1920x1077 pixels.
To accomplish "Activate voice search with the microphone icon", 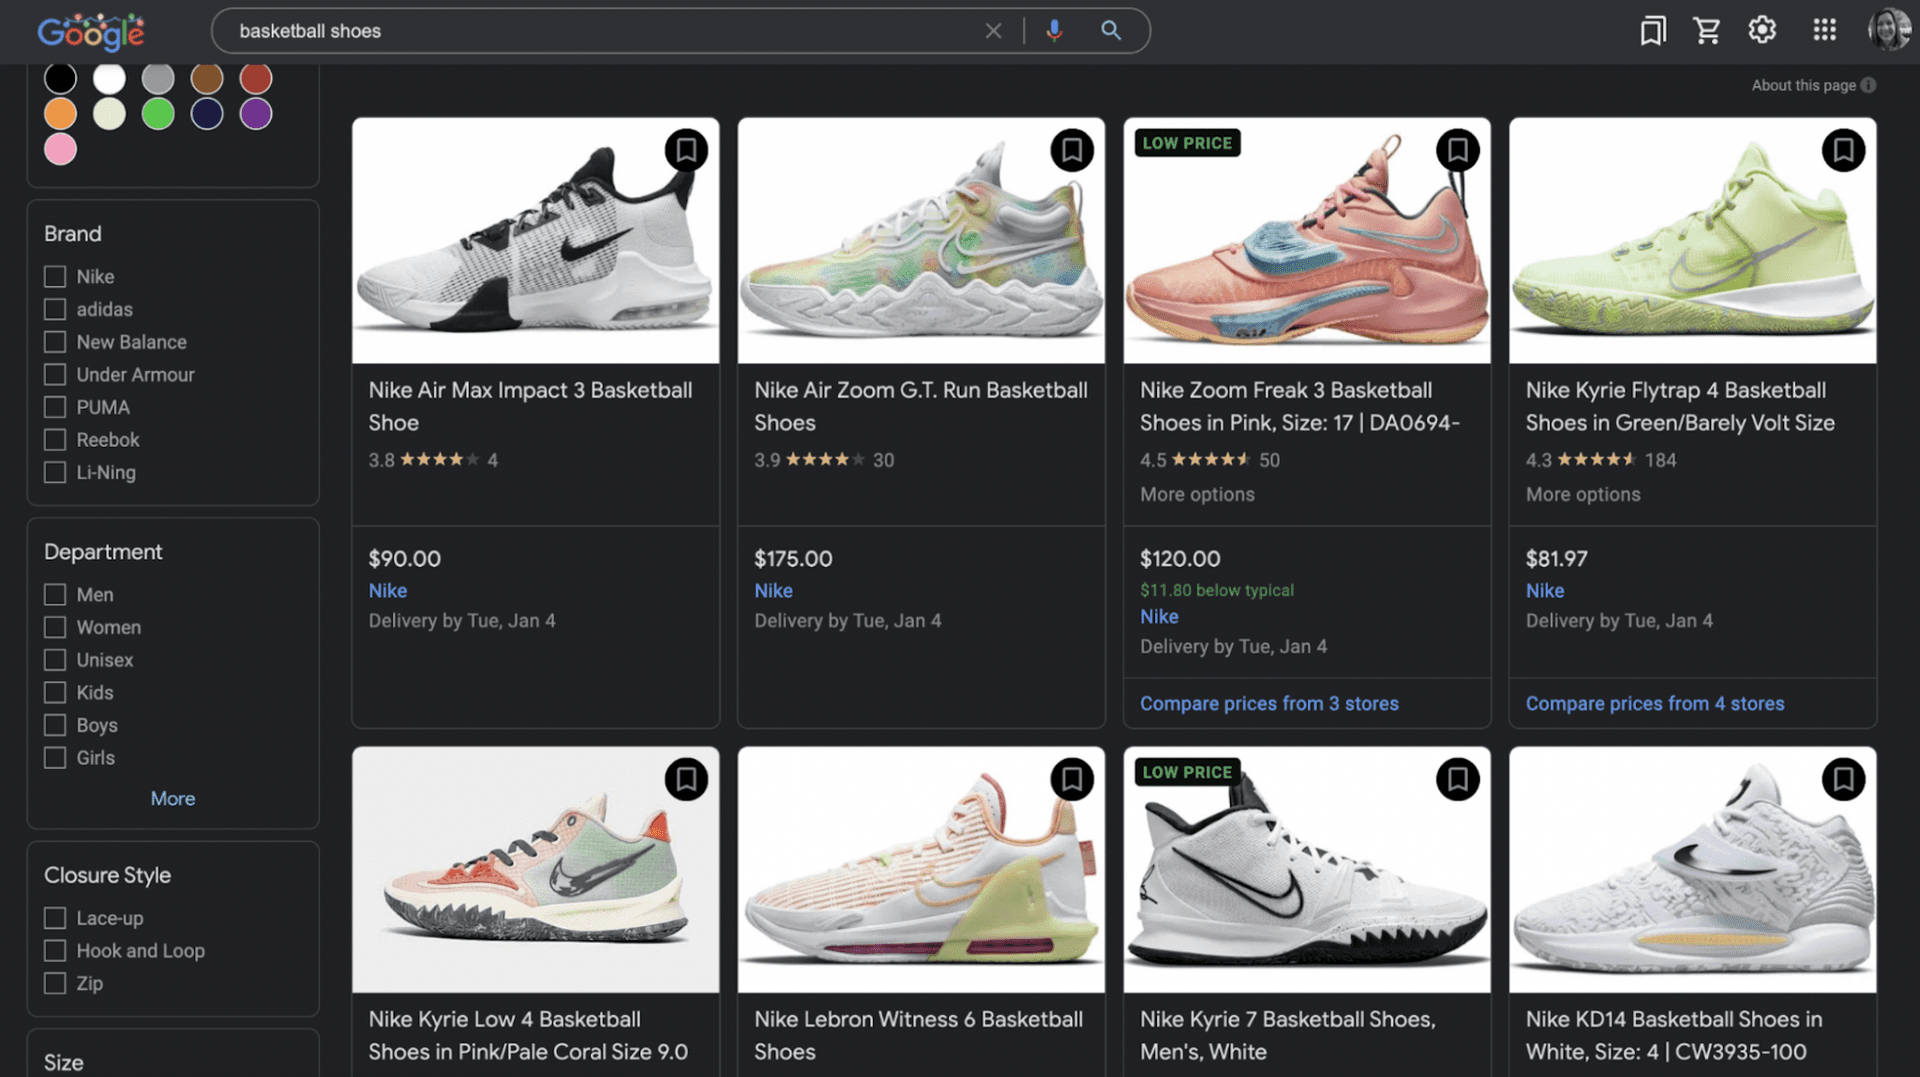I will click(x=1053, y=30).
